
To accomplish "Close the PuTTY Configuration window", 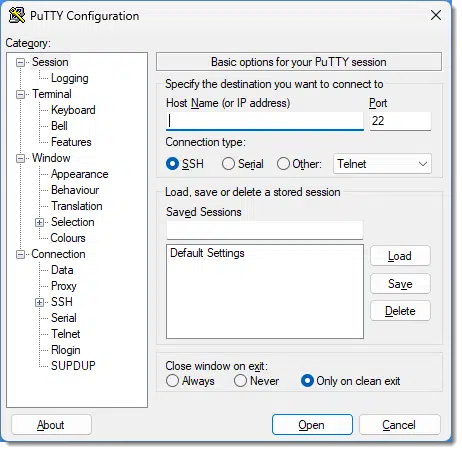I will point(436,15).
